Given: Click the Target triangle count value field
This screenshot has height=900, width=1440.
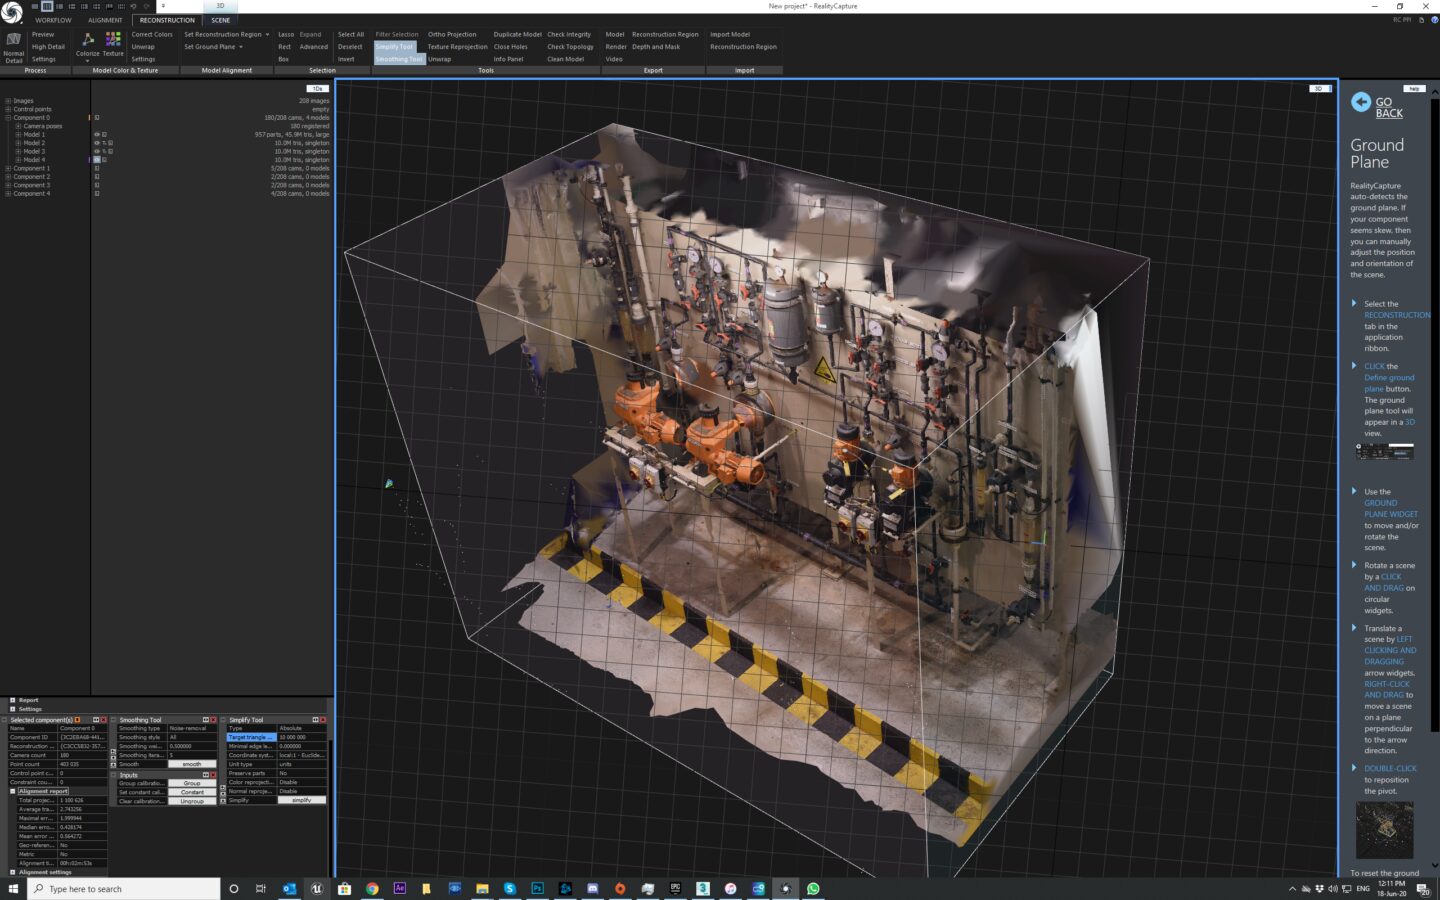Looking at the screenshot, I should click(302, 737).
